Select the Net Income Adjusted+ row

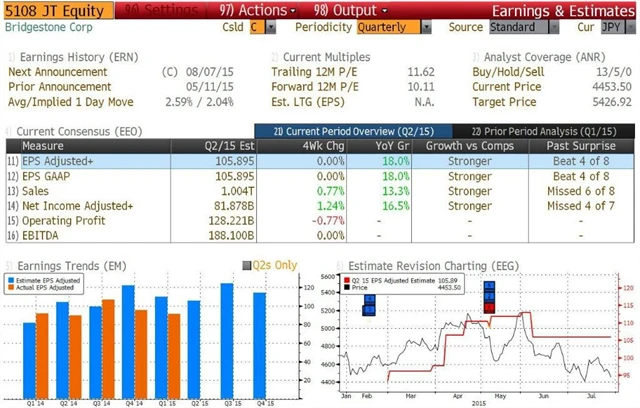pyautogui.click(x=320, y=206)
